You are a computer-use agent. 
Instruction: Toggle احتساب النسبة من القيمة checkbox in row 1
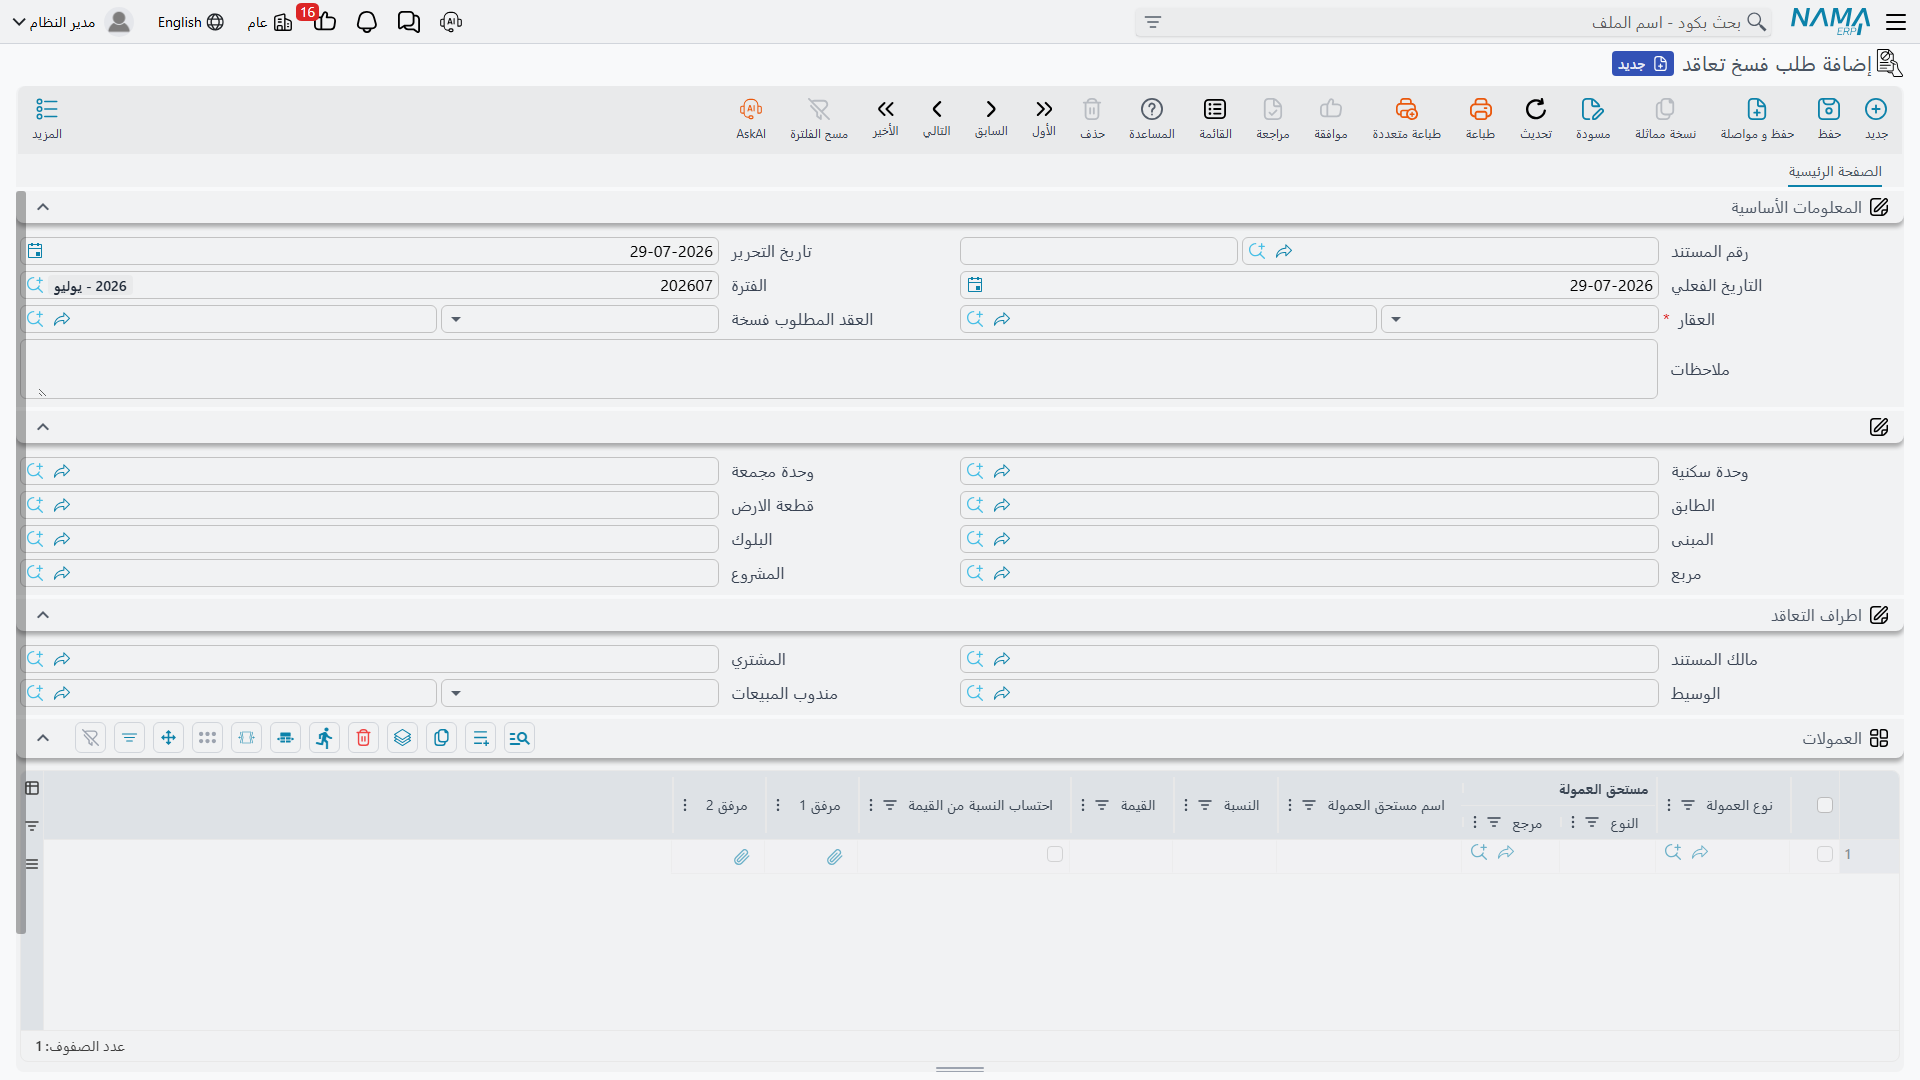1055,854
